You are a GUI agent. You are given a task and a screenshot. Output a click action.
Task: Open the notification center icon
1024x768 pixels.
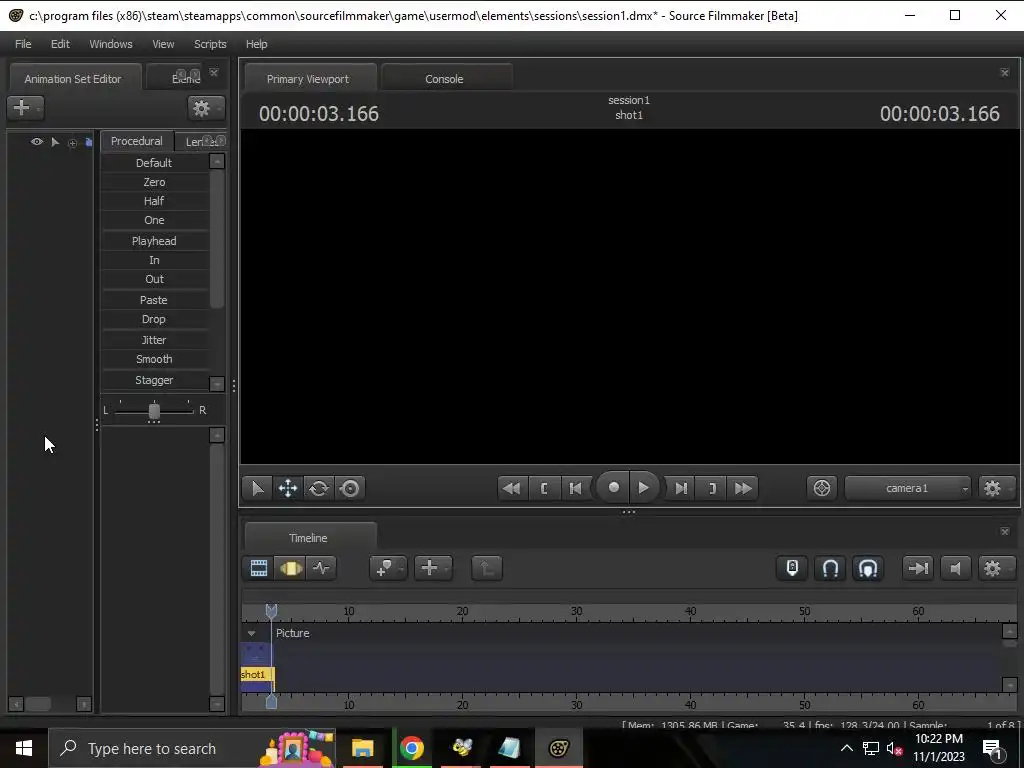[992, 748]
